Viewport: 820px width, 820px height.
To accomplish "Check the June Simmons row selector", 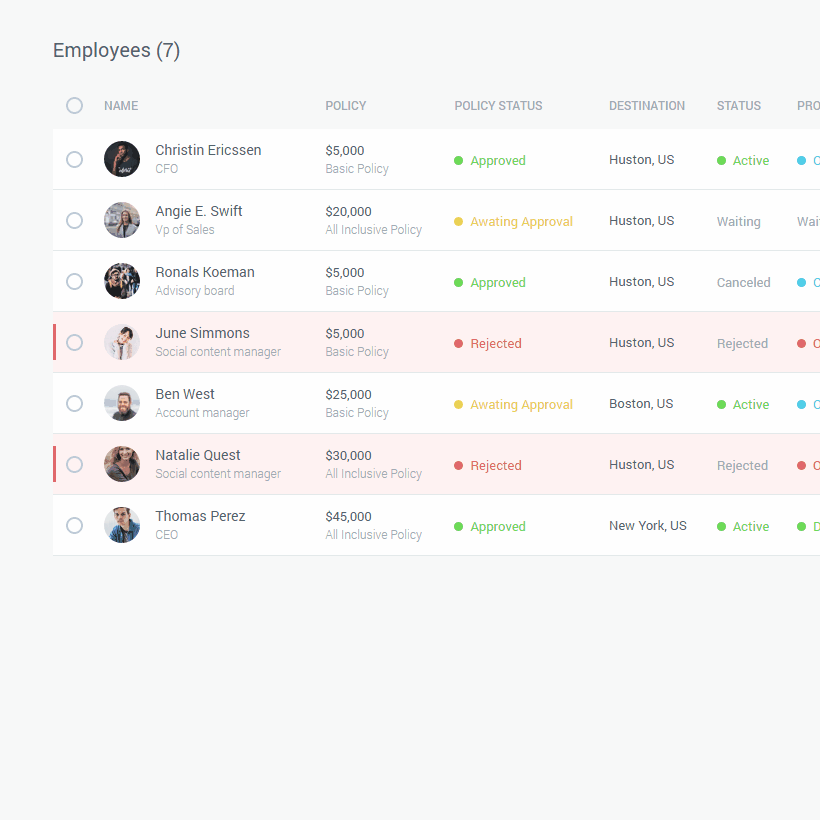I will [x=74, y=342].
